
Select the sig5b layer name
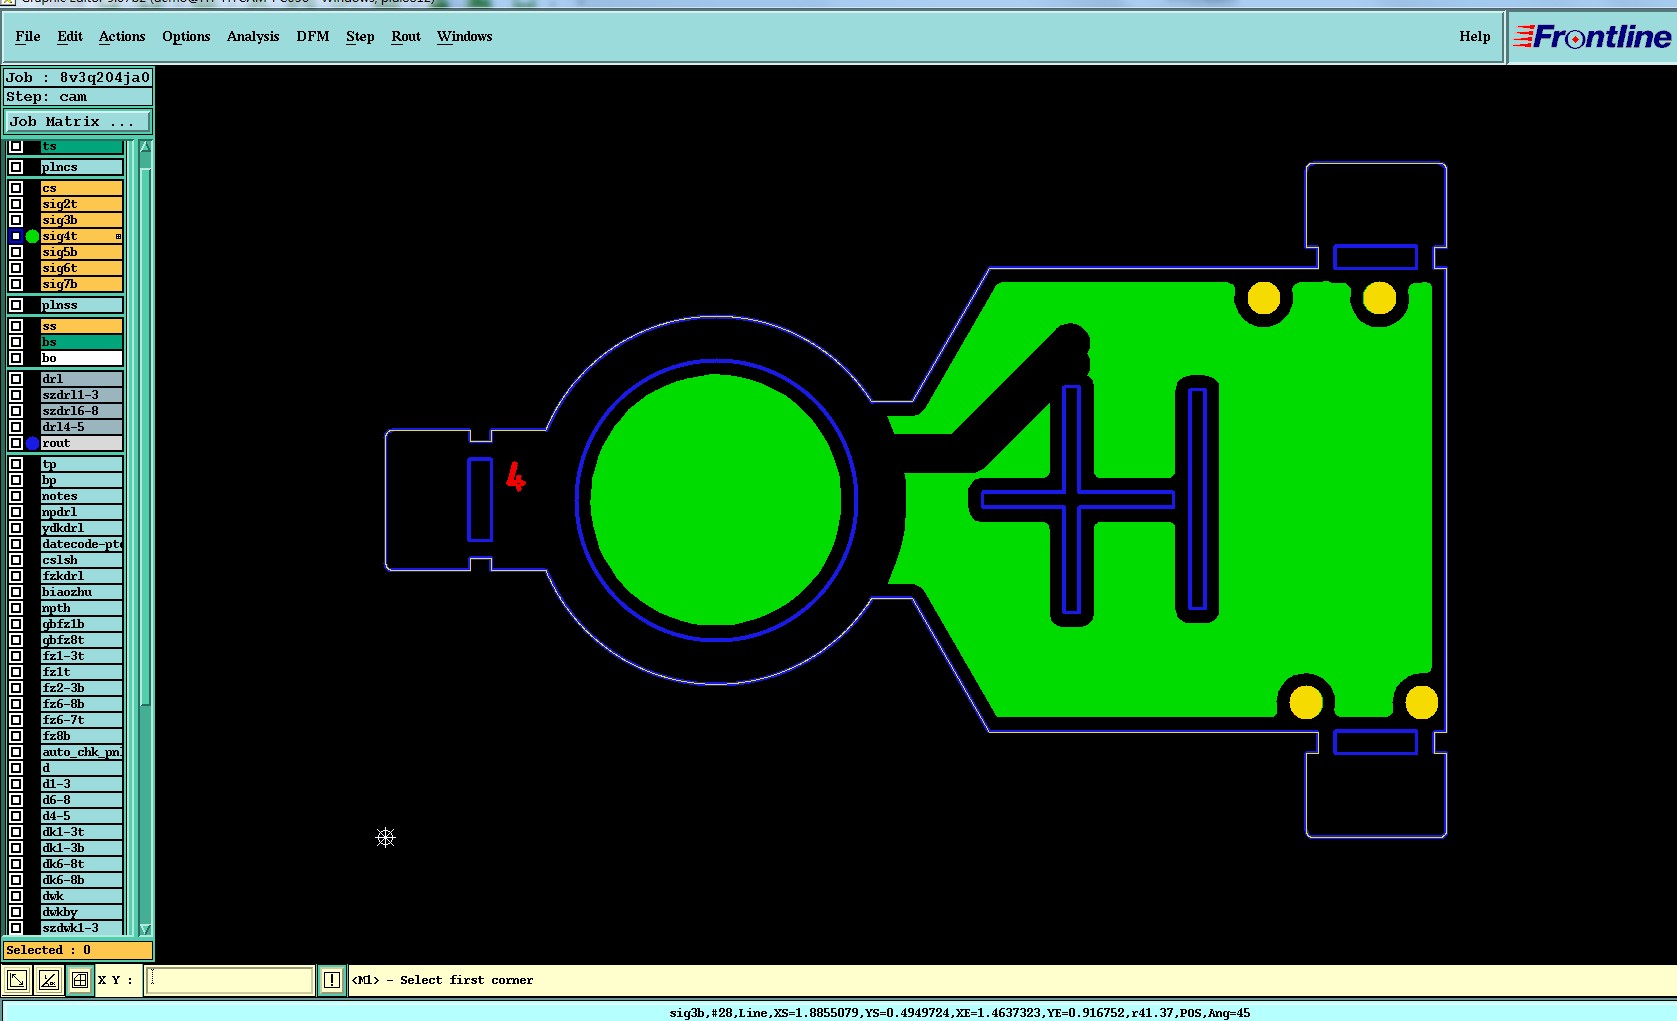[82, 252]
